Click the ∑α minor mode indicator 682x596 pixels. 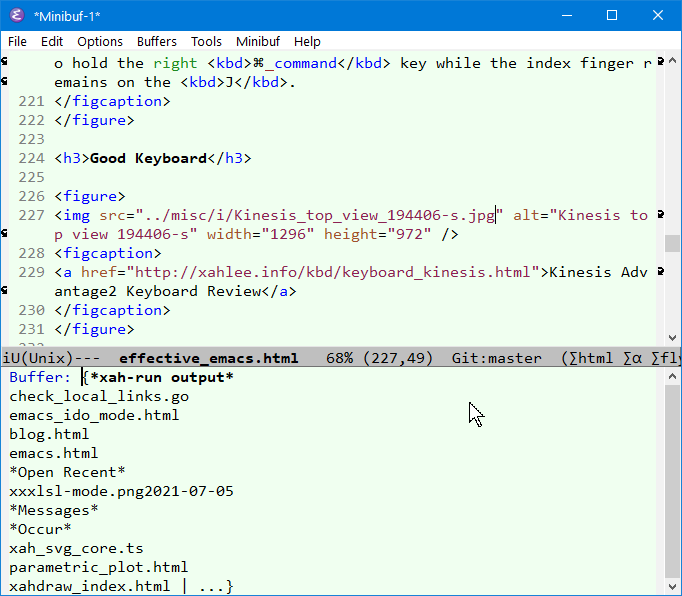632,358
